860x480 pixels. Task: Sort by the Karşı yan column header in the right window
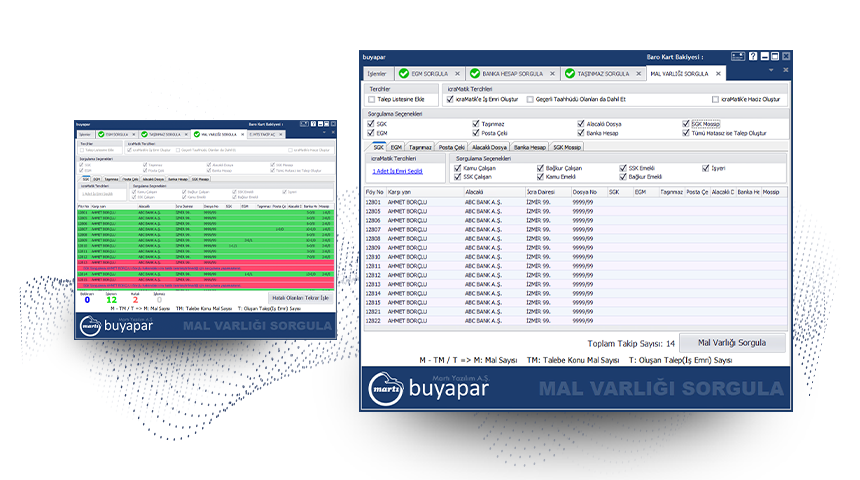(425, 192)
